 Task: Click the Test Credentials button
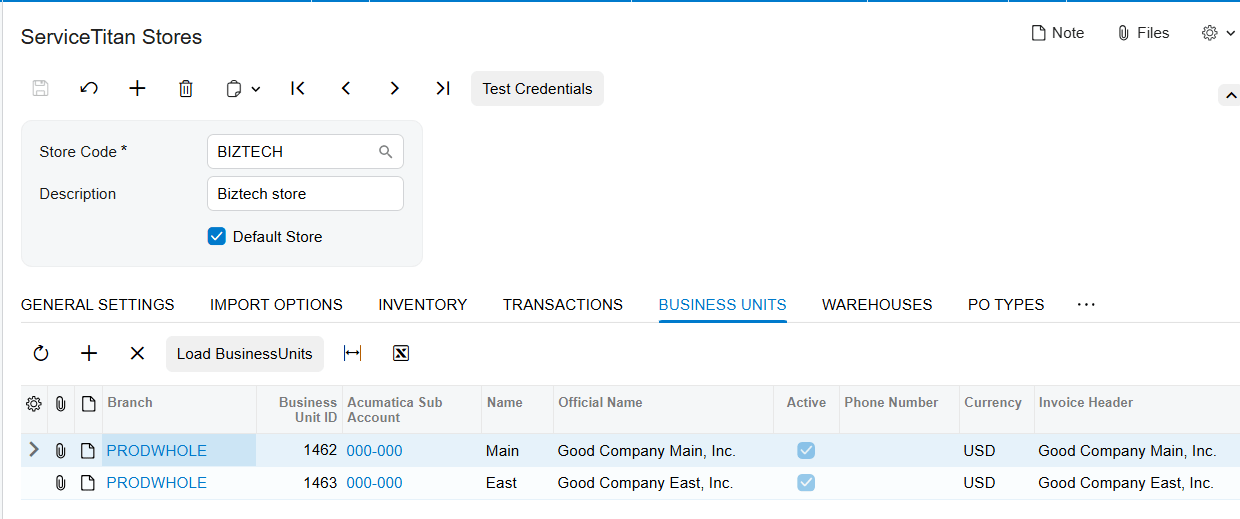[537, 88]
